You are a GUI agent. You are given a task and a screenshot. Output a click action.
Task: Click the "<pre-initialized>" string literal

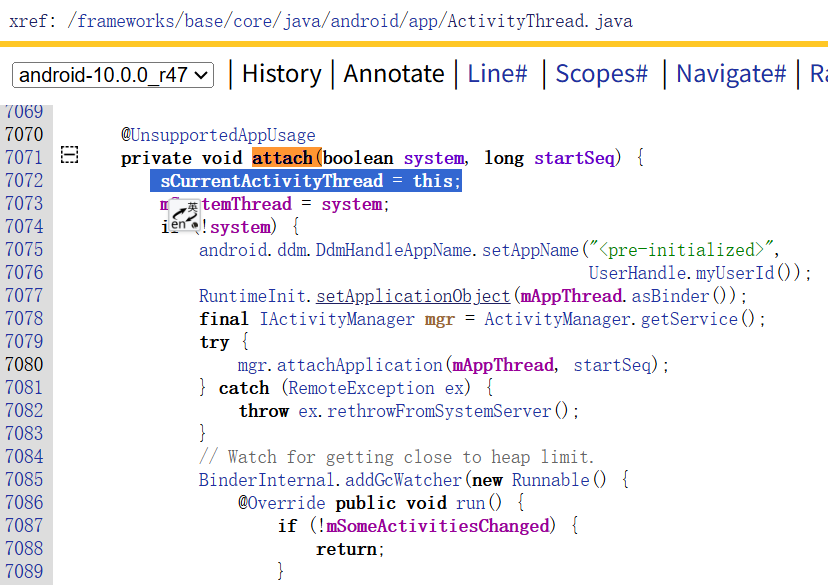click(681, 250)
